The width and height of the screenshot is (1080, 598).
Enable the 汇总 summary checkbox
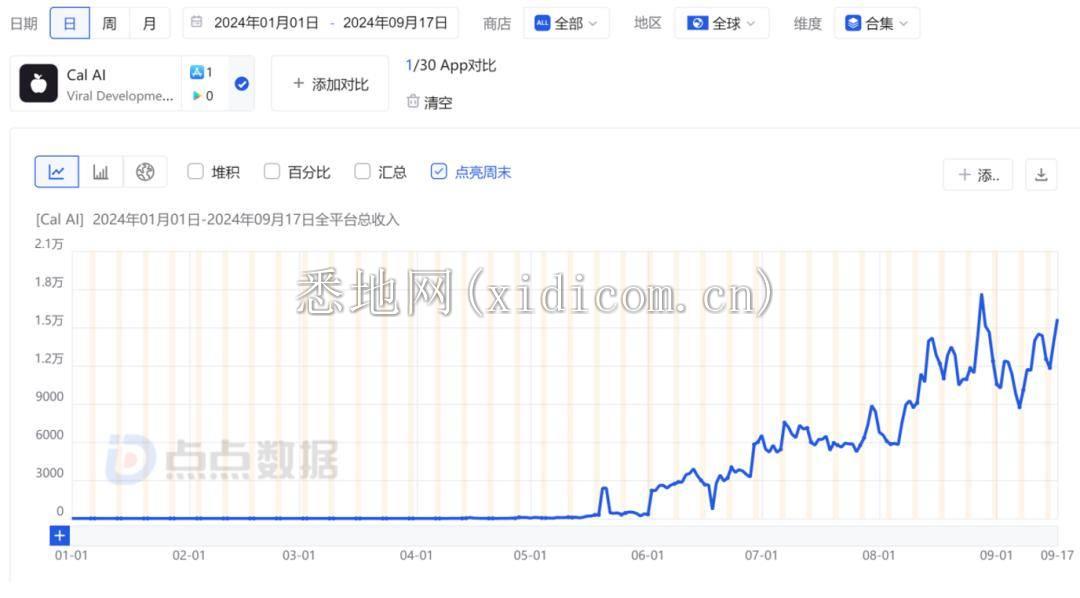coord(362,172)
